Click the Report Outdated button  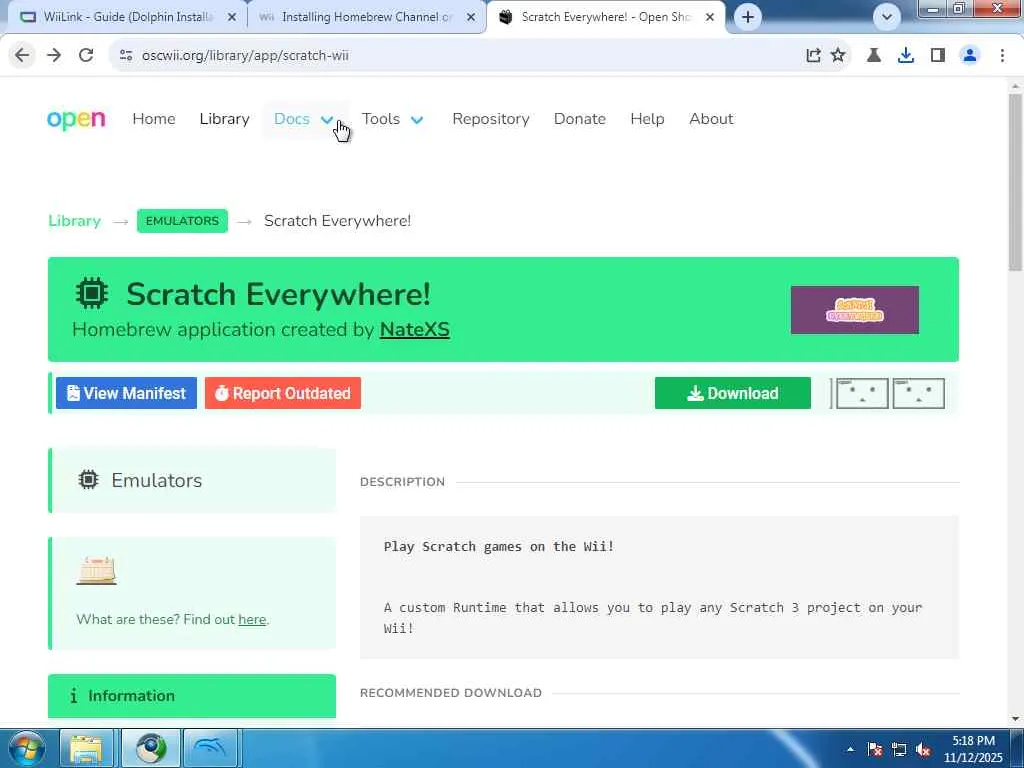tap(283, 393)
